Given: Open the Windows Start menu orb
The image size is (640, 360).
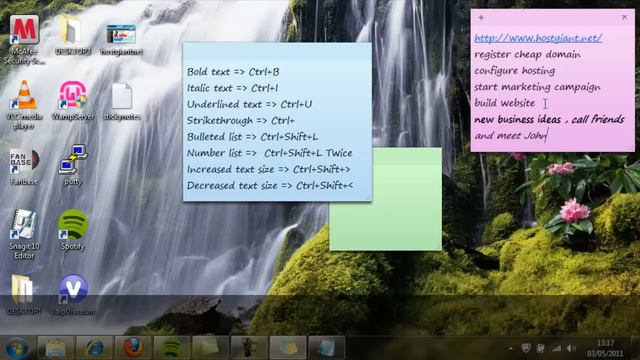Looking at the screenshot, I should coord(16,348).
